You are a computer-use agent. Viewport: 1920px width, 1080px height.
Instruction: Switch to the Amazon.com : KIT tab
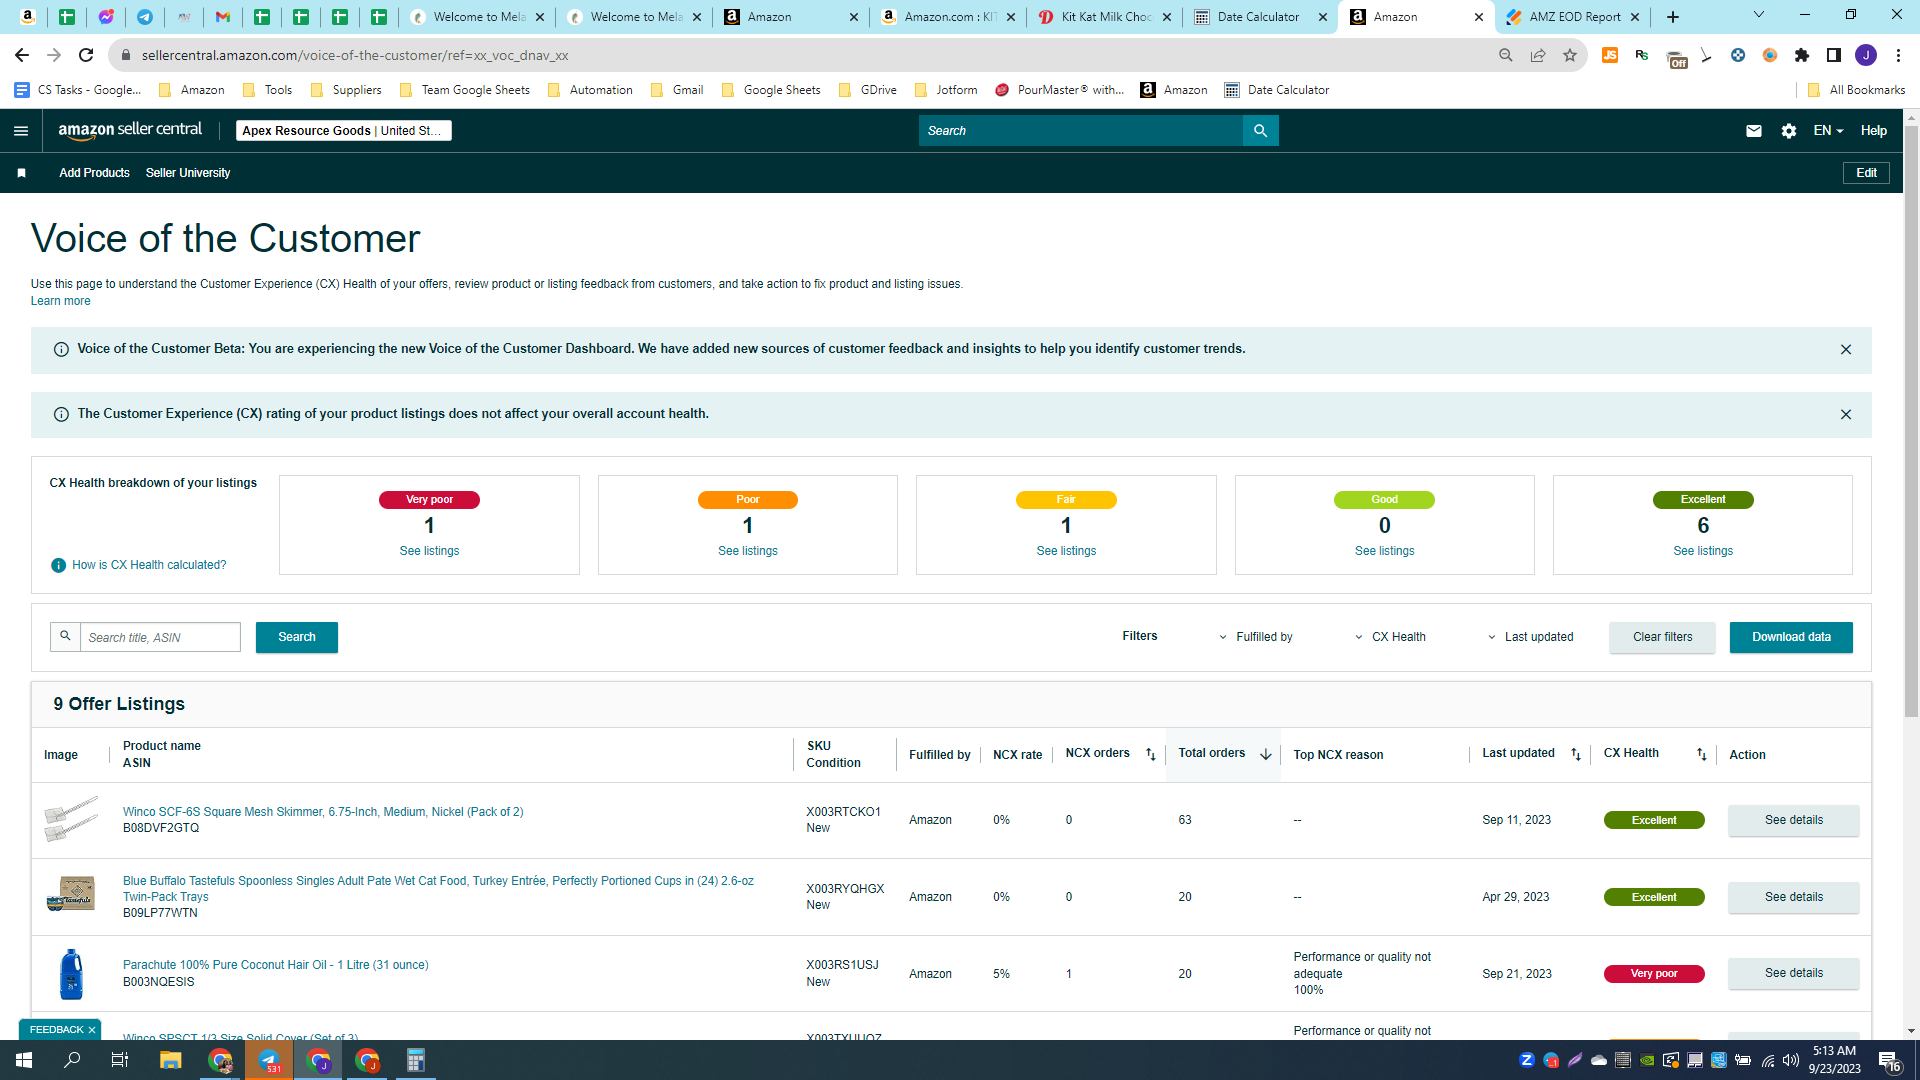point(949,17)
